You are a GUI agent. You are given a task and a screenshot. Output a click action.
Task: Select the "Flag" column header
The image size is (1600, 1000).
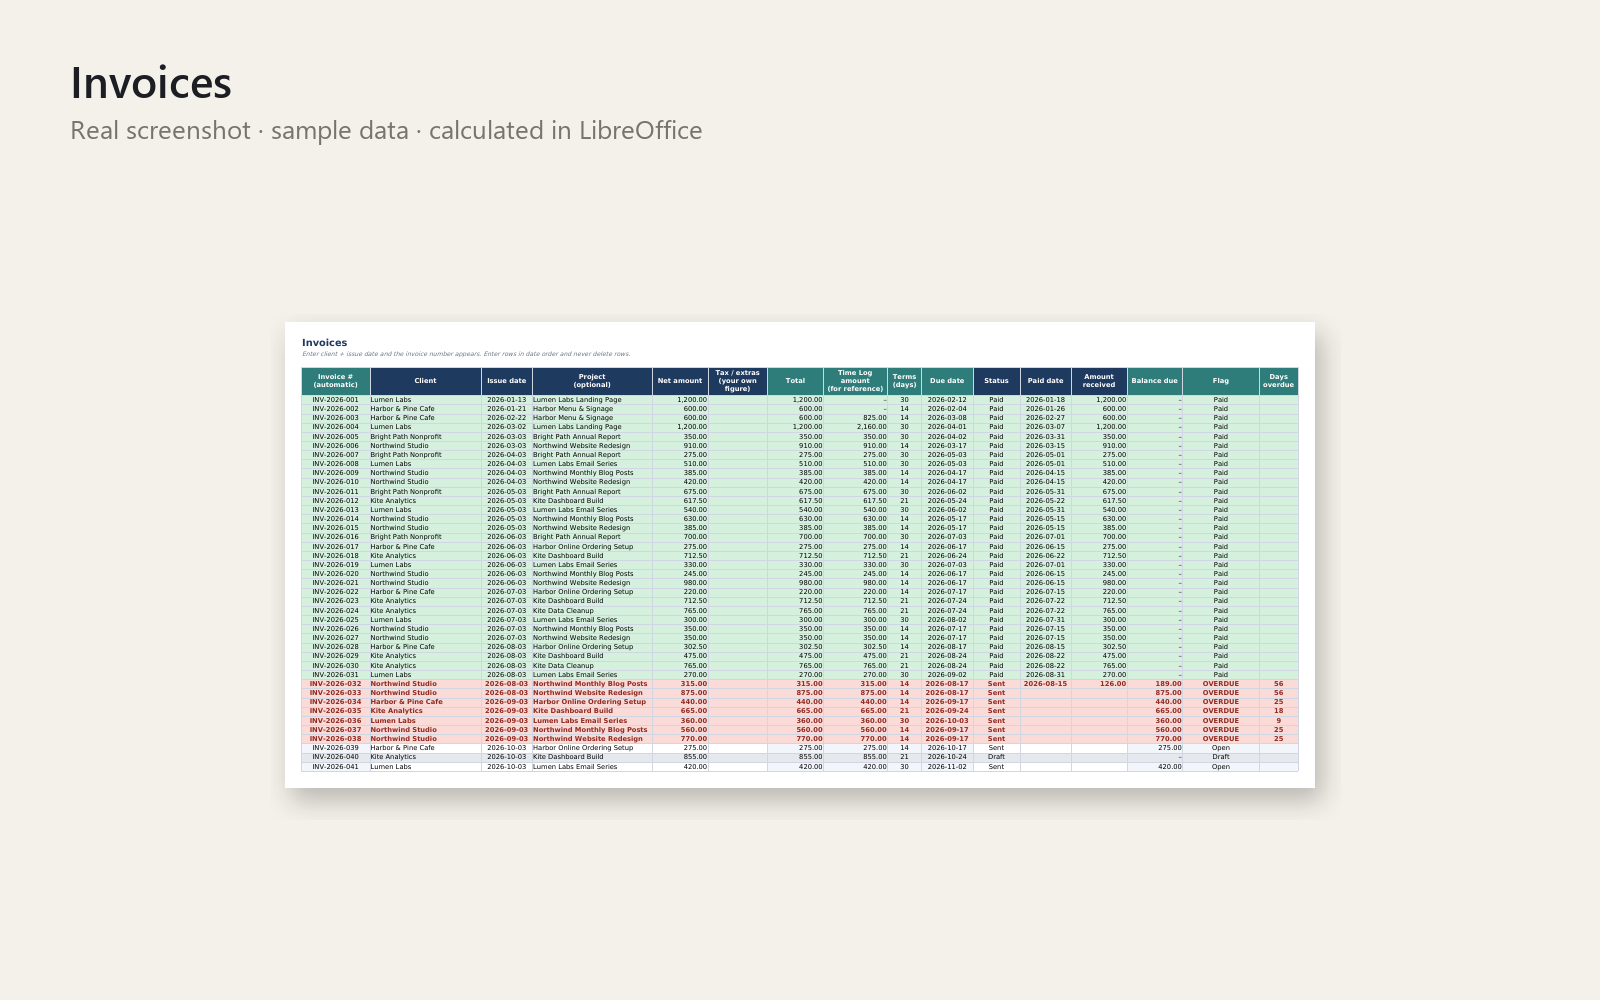coord(1221,381)
